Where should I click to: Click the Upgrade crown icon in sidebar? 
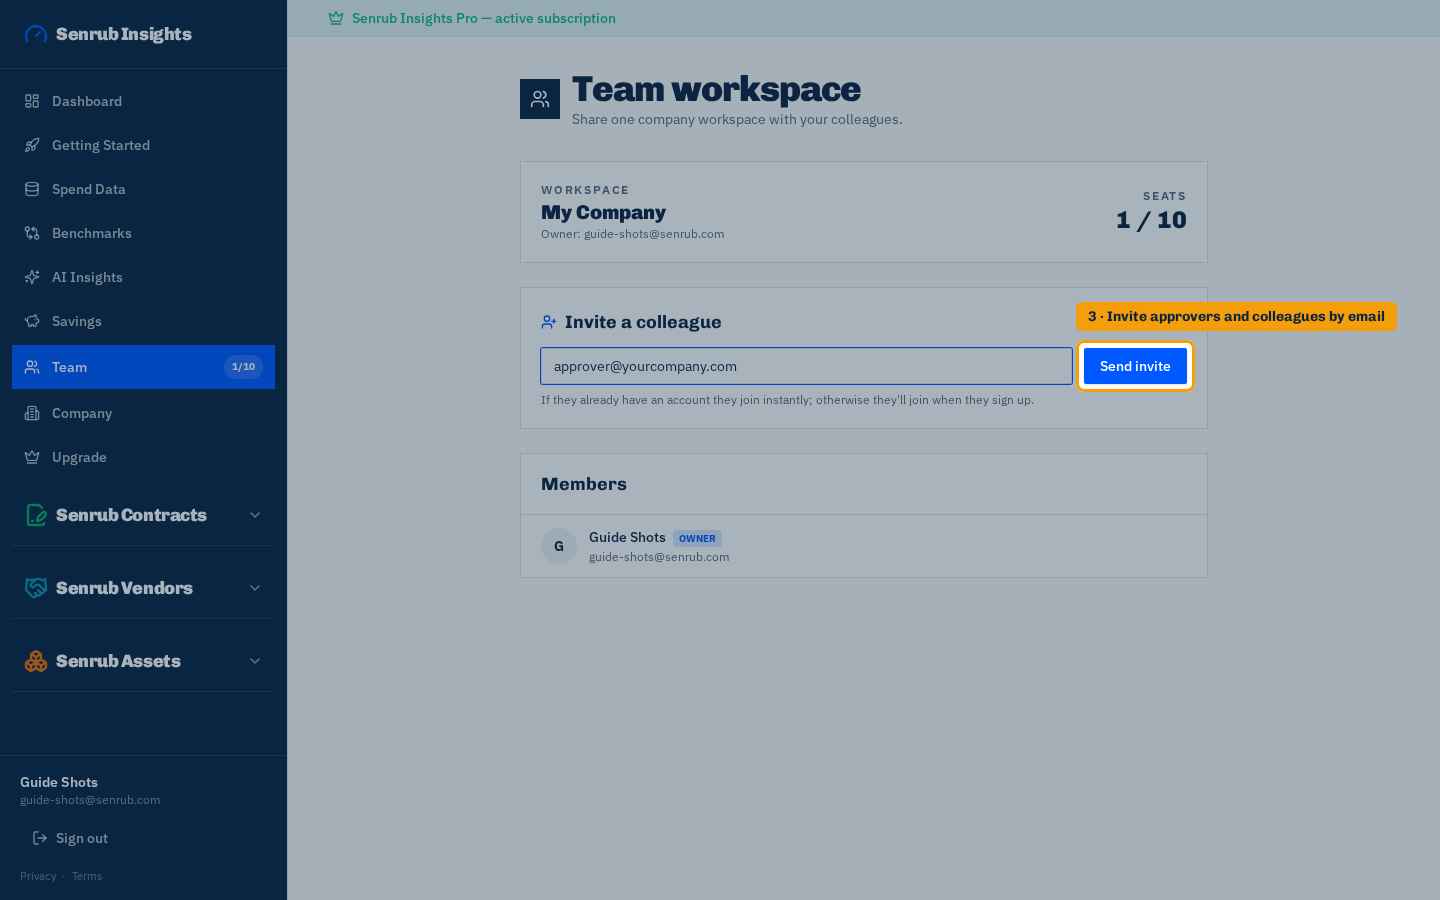pyautogui.click(x=32, y=457)
